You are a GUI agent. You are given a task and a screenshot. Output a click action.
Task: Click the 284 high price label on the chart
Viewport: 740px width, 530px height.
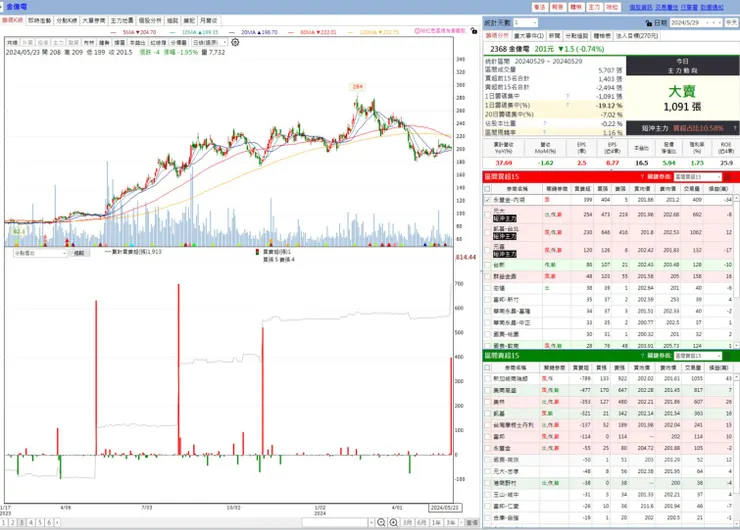[x=358, y=86]
